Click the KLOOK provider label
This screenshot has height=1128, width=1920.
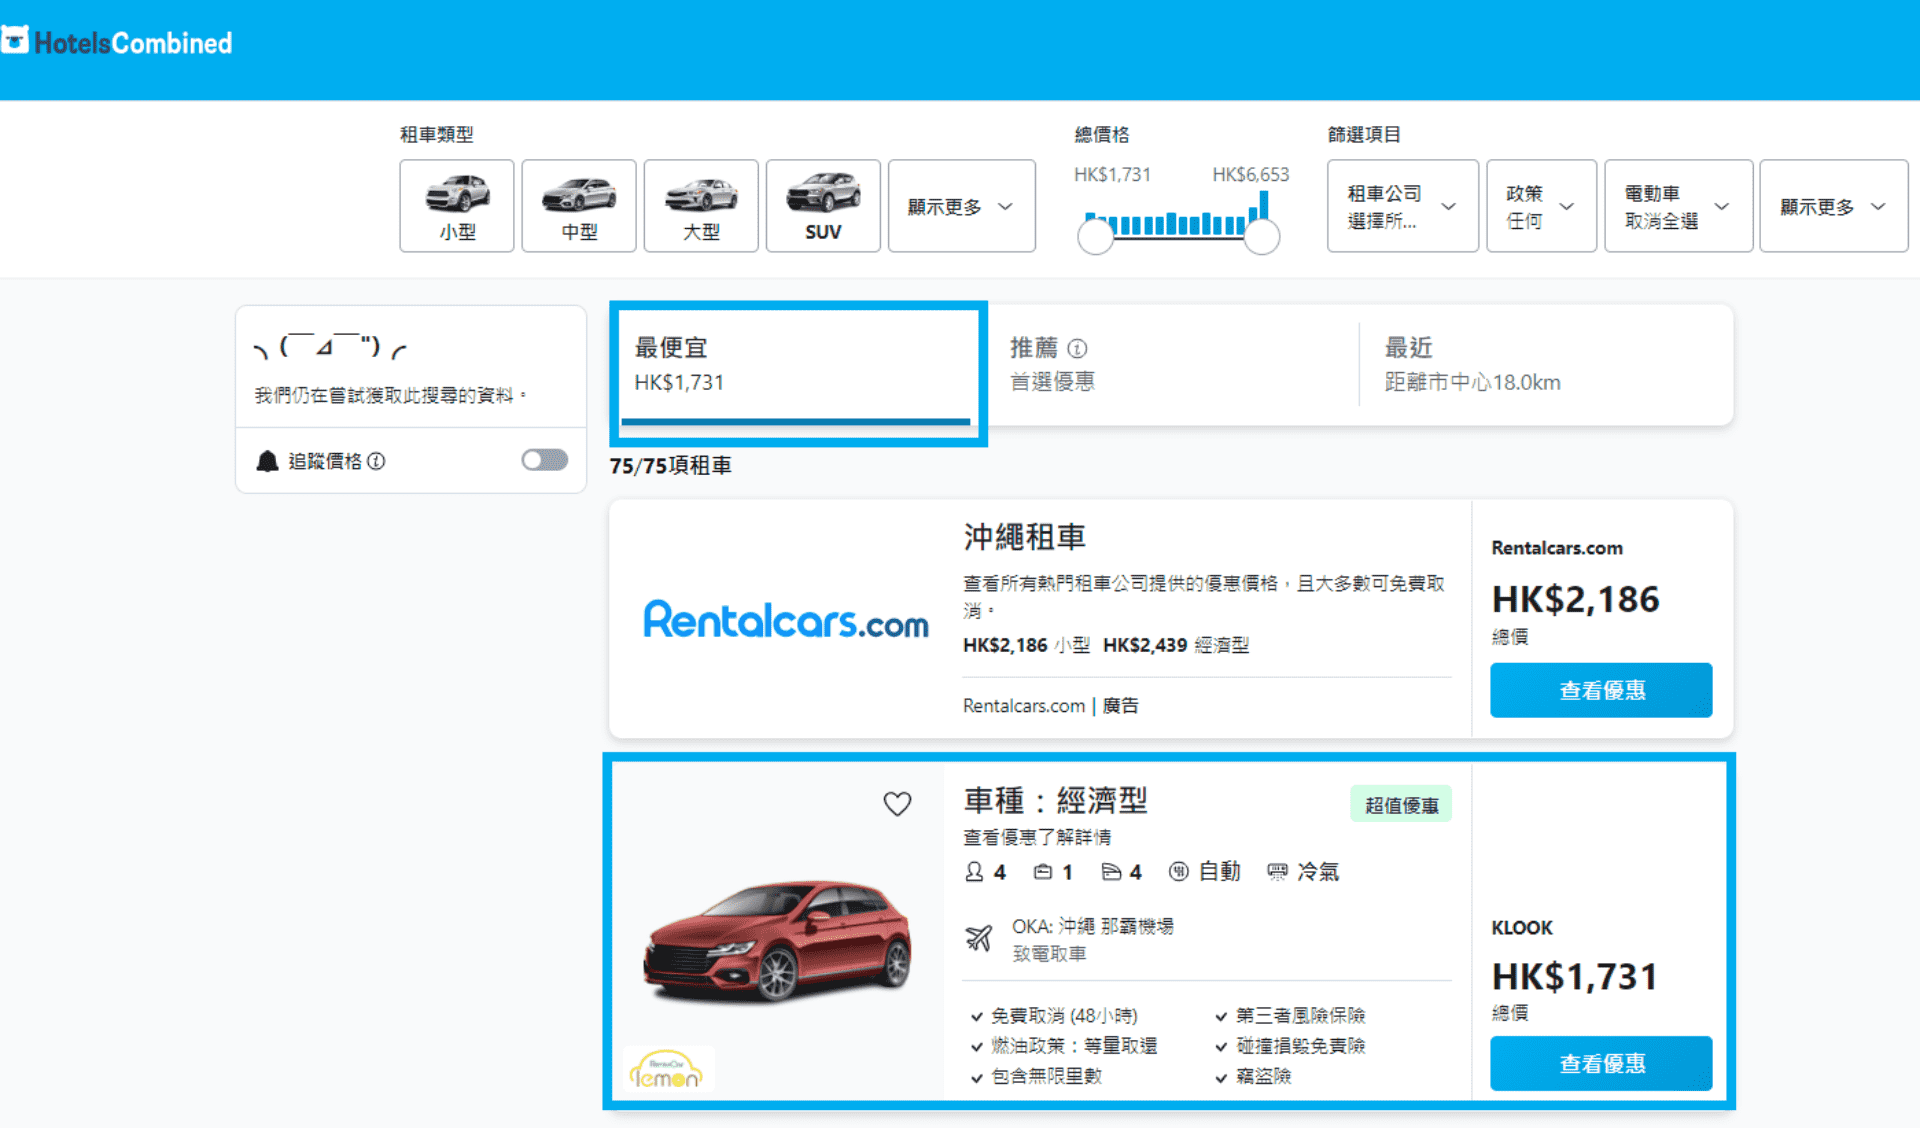point(1521,927)
